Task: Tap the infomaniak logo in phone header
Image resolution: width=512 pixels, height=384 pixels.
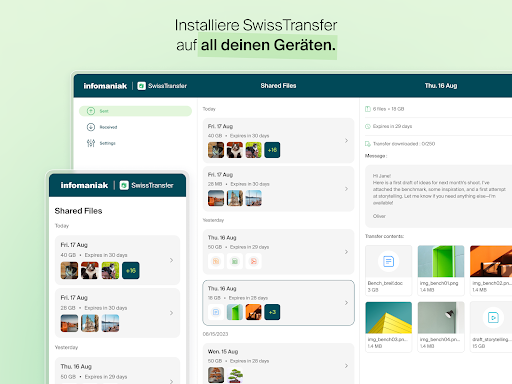Action: 84,185
